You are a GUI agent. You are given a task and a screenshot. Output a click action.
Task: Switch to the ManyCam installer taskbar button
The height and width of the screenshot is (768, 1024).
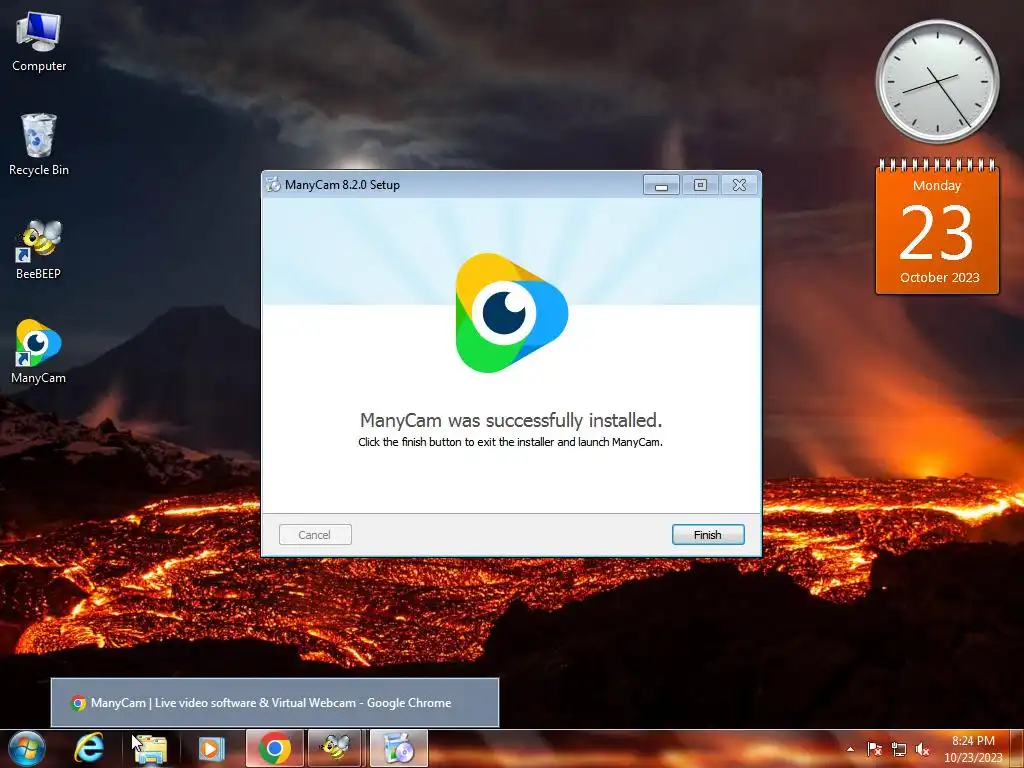click(399, 748)
